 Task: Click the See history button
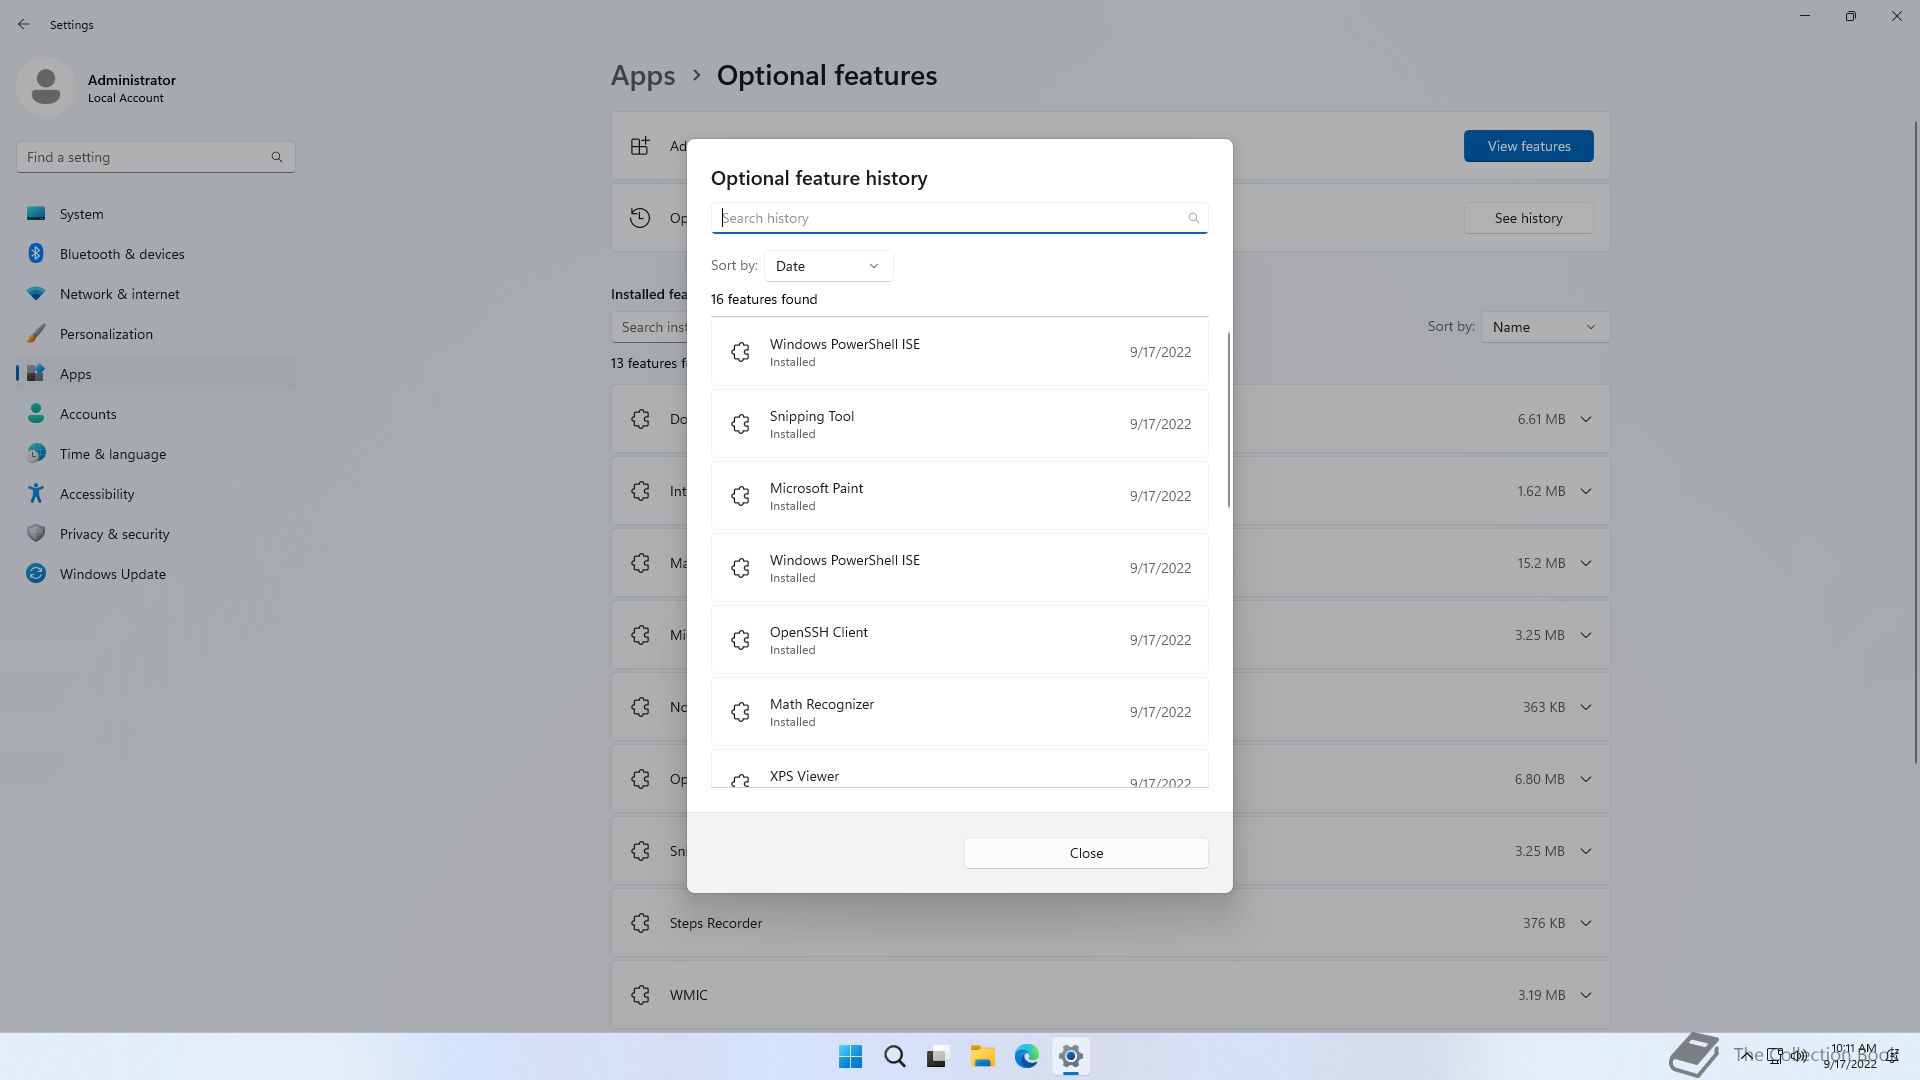tap(1528, 218)
